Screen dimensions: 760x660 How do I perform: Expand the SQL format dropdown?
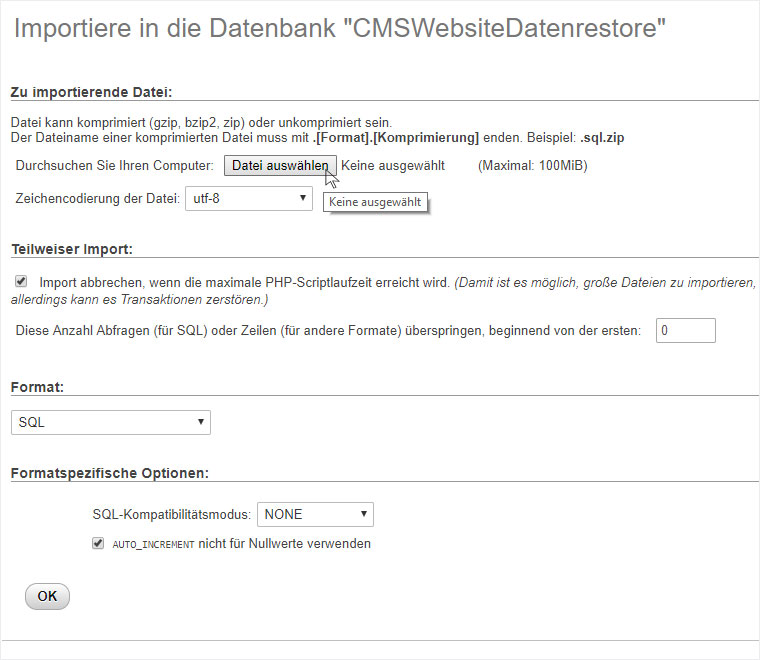click(x=111, y=422)
